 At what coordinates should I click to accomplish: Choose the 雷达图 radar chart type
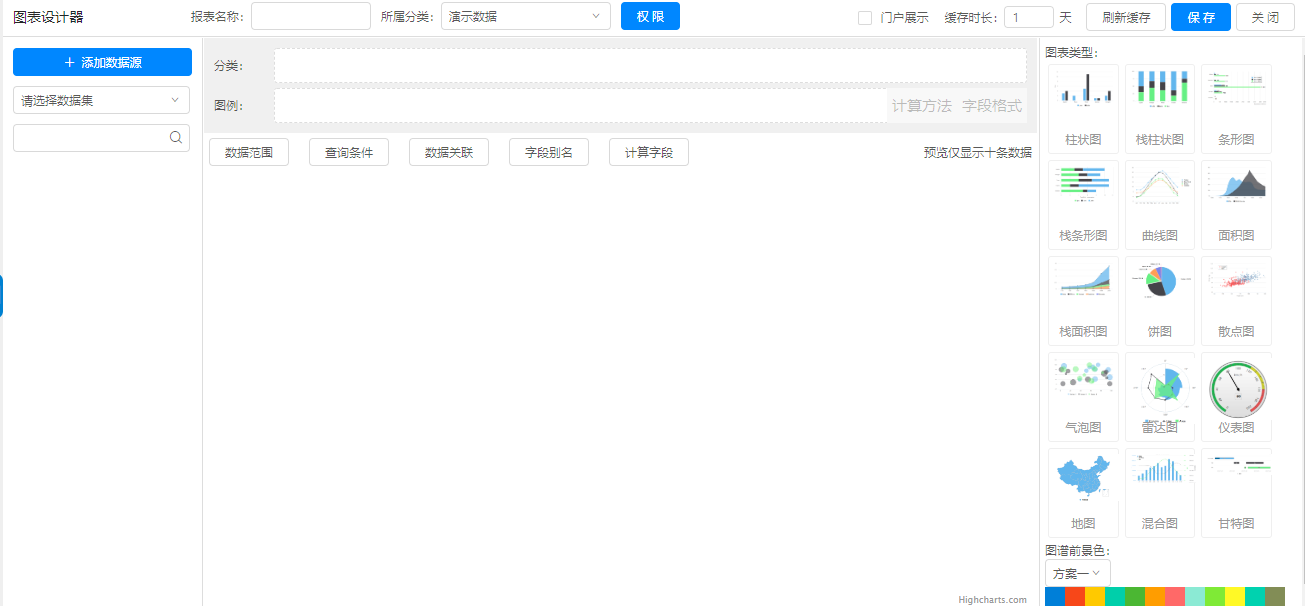coord(1159,396)
